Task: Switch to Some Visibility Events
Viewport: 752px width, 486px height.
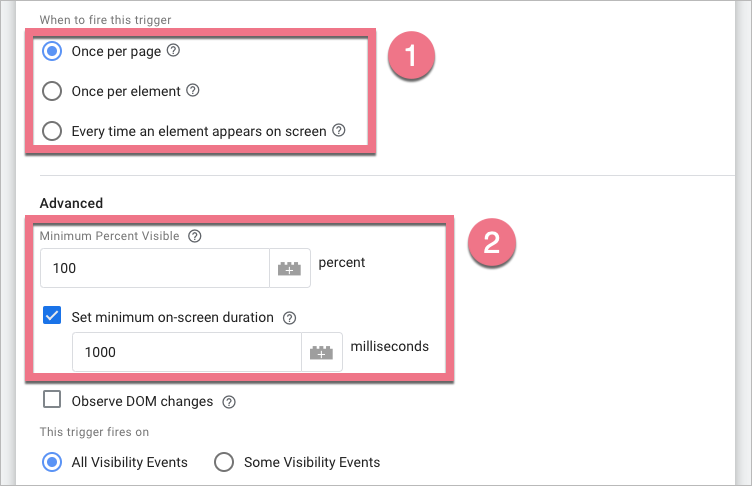Action: coord(224,462)
